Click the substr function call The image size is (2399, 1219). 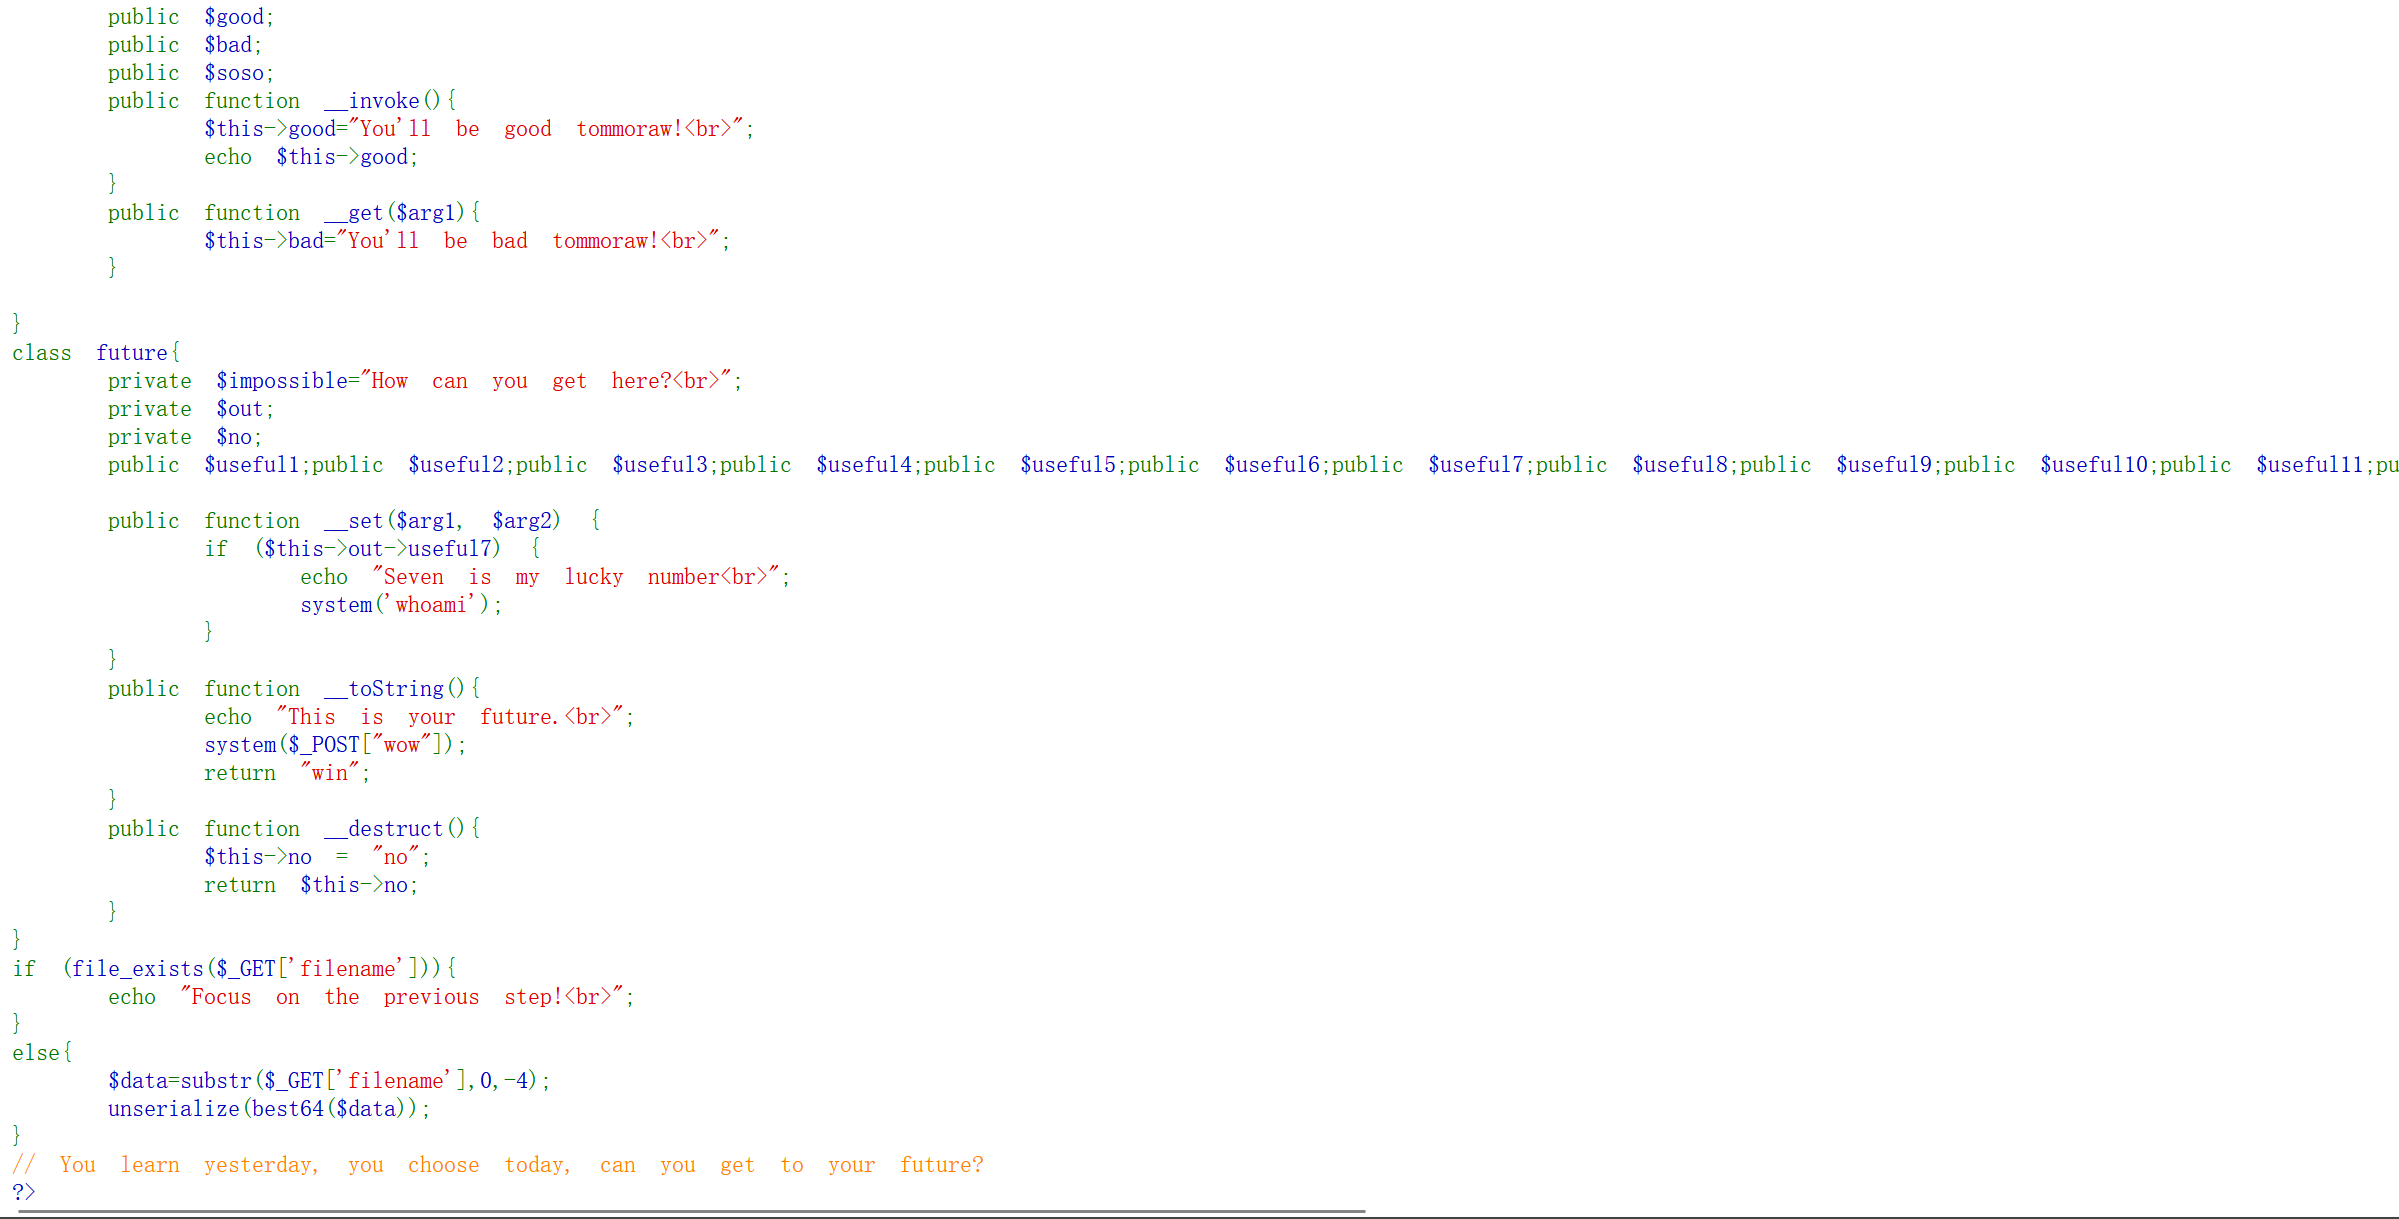click(215, 1081)
